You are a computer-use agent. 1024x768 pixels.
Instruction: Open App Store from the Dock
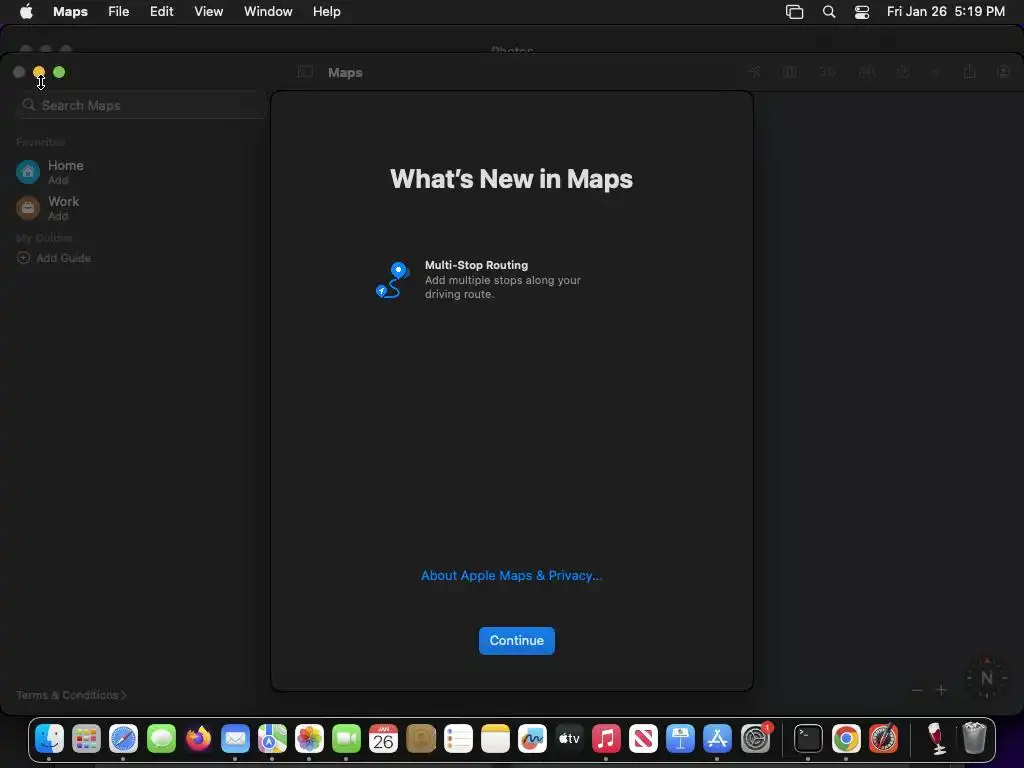click(717, 739)
